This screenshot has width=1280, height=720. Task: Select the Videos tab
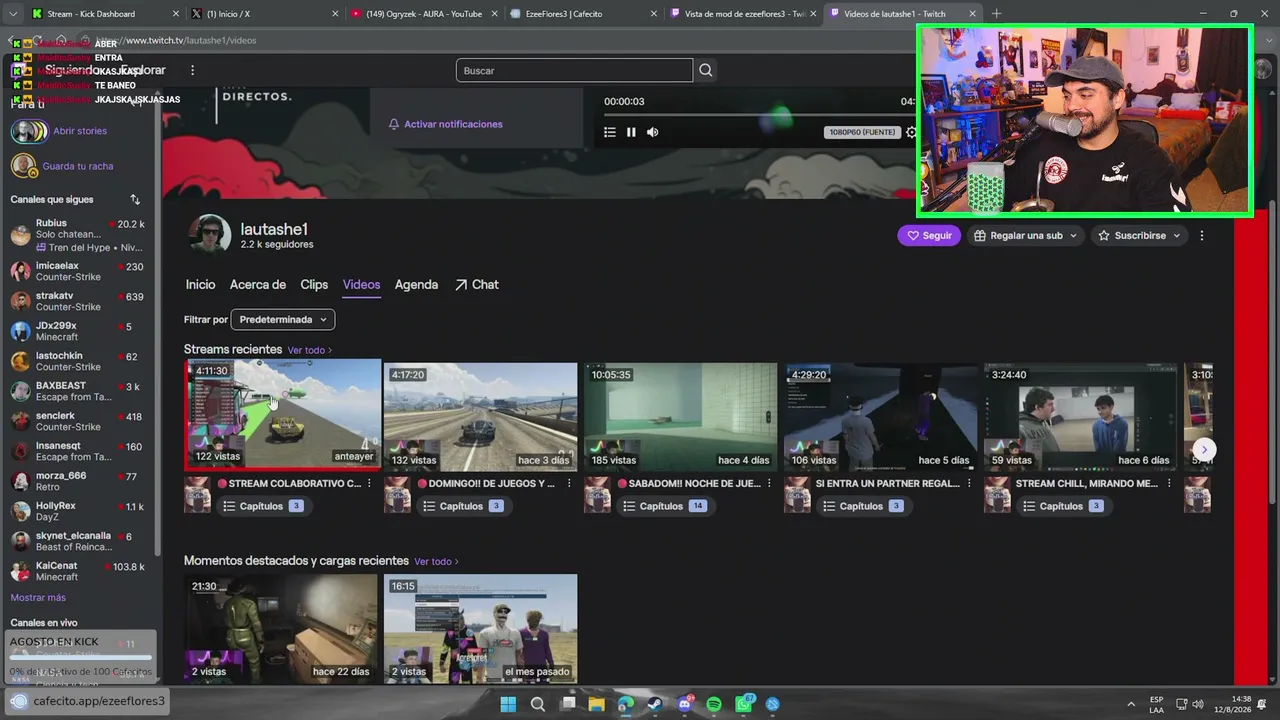(x=361, y=285)
